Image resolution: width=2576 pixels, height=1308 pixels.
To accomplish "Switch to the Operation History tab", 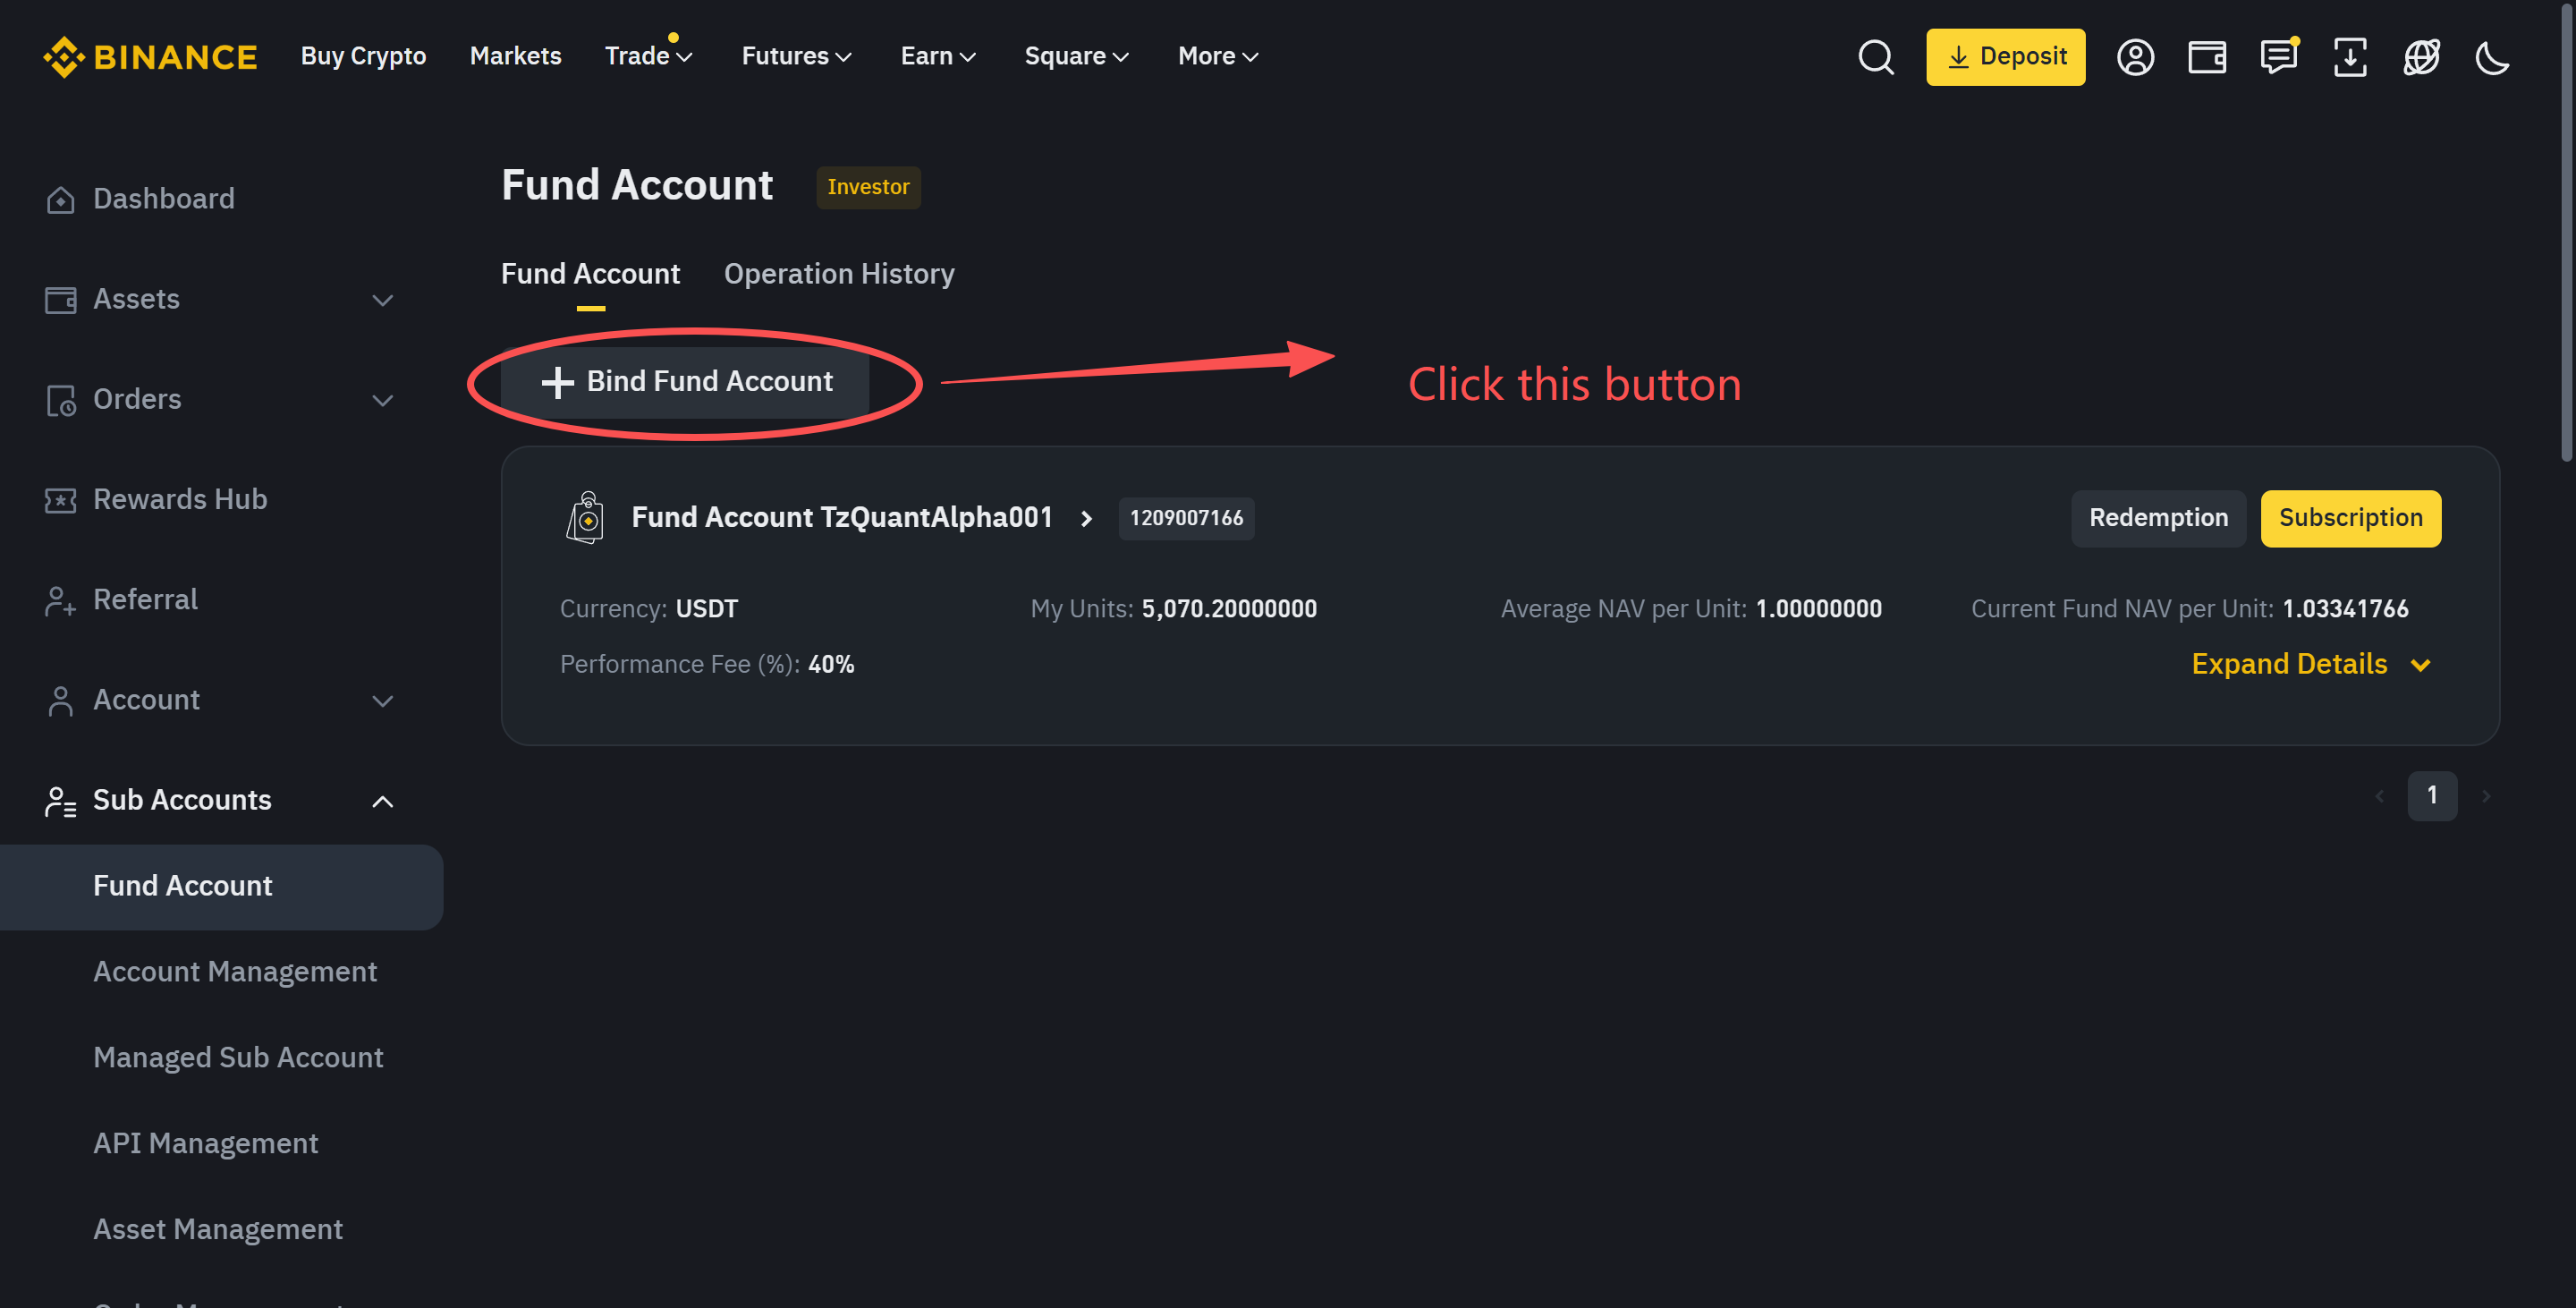I will [x=838, y=274].
